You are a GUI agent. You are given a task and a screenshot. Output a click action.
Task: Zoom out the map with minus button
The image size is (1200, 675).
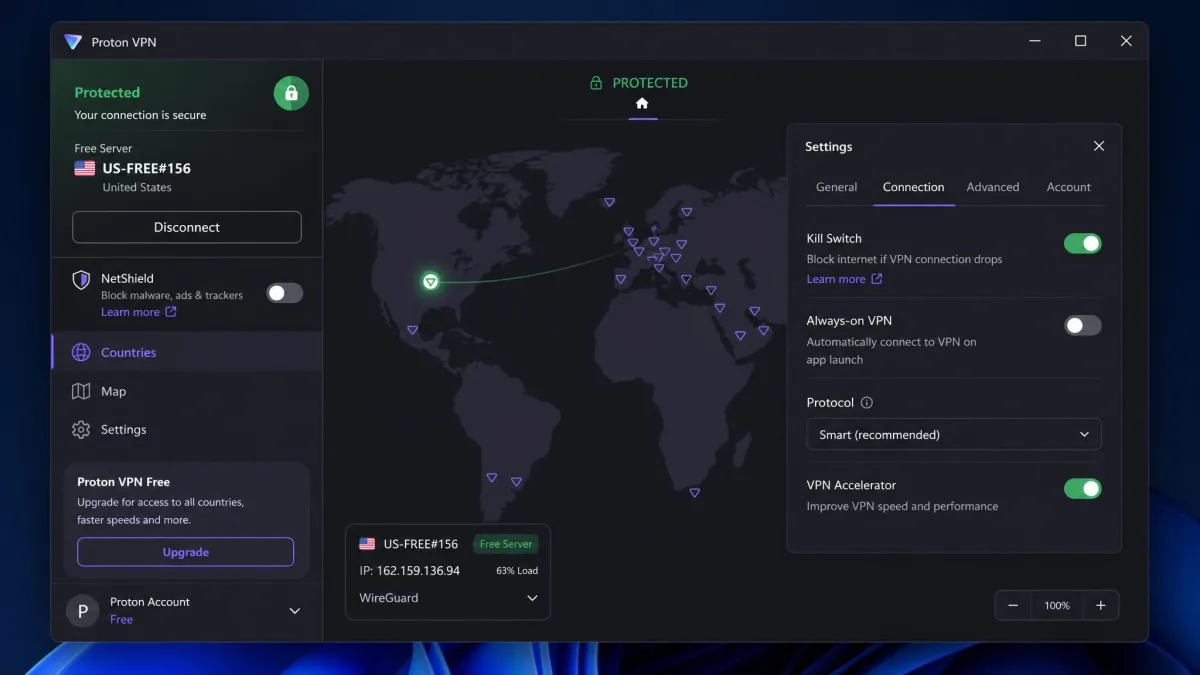coord(1013,605)
